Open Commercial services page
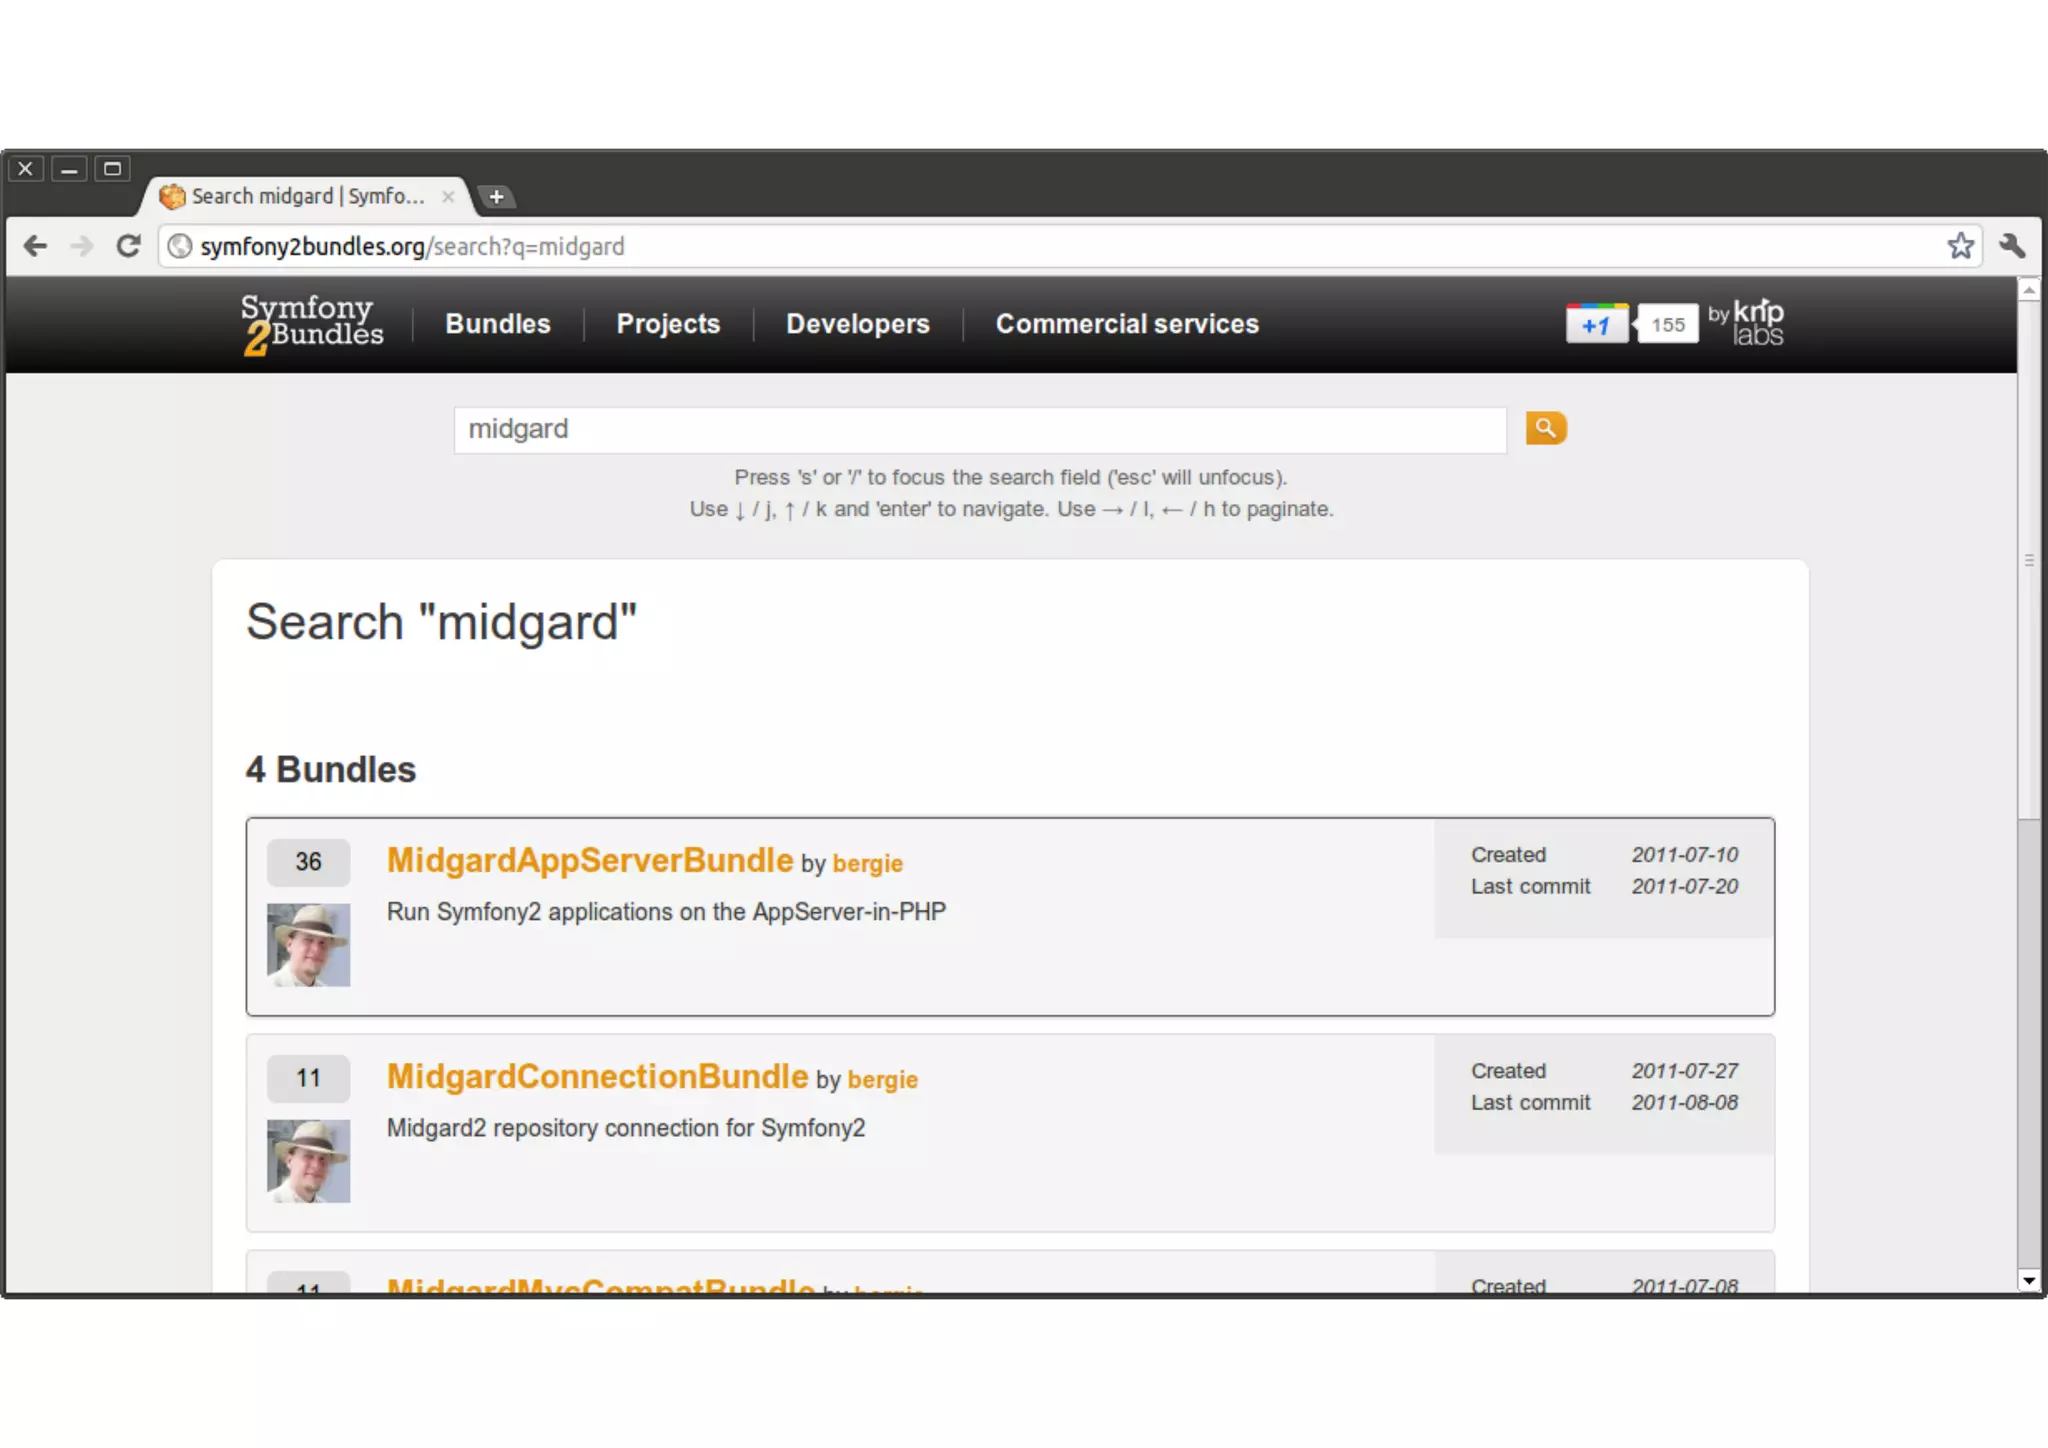 coord(1126,324)
